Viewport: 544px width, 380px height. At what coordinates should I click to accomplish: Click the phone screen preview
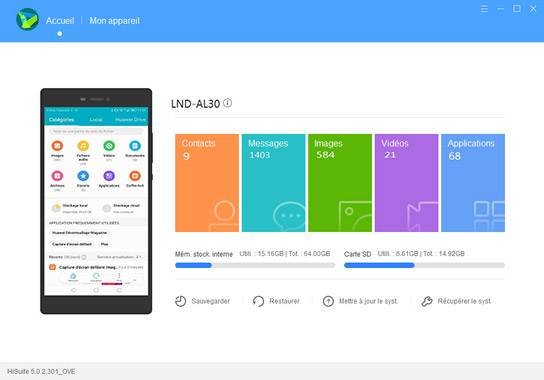[x=96, y=201]
